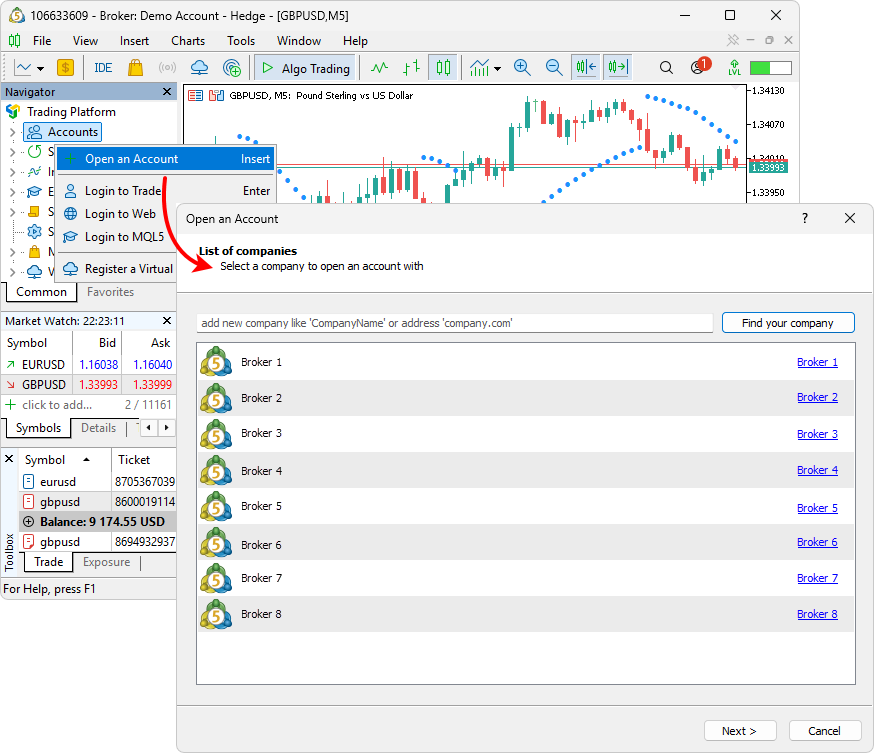The image size is (874, 753).
Task: Open the notifications icon with red badge
Action: [x=700, y=66]
